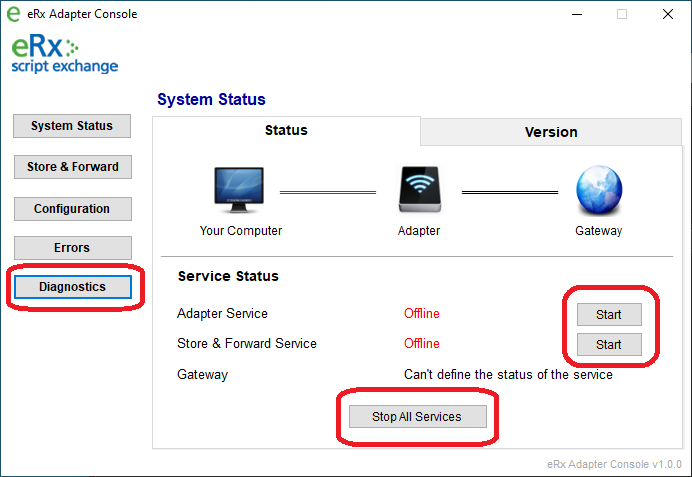Click the Adapter Wi-Fi device icon
This screenshot has width=692, height=477.
(x=420, y=189)
